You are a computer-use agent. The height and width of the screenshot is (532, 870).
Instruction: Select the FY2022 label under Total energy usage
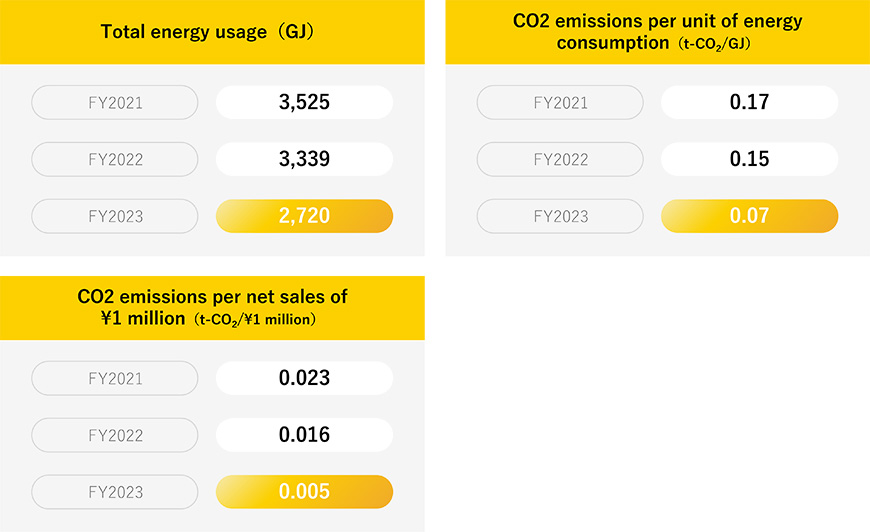coord(115,159)
